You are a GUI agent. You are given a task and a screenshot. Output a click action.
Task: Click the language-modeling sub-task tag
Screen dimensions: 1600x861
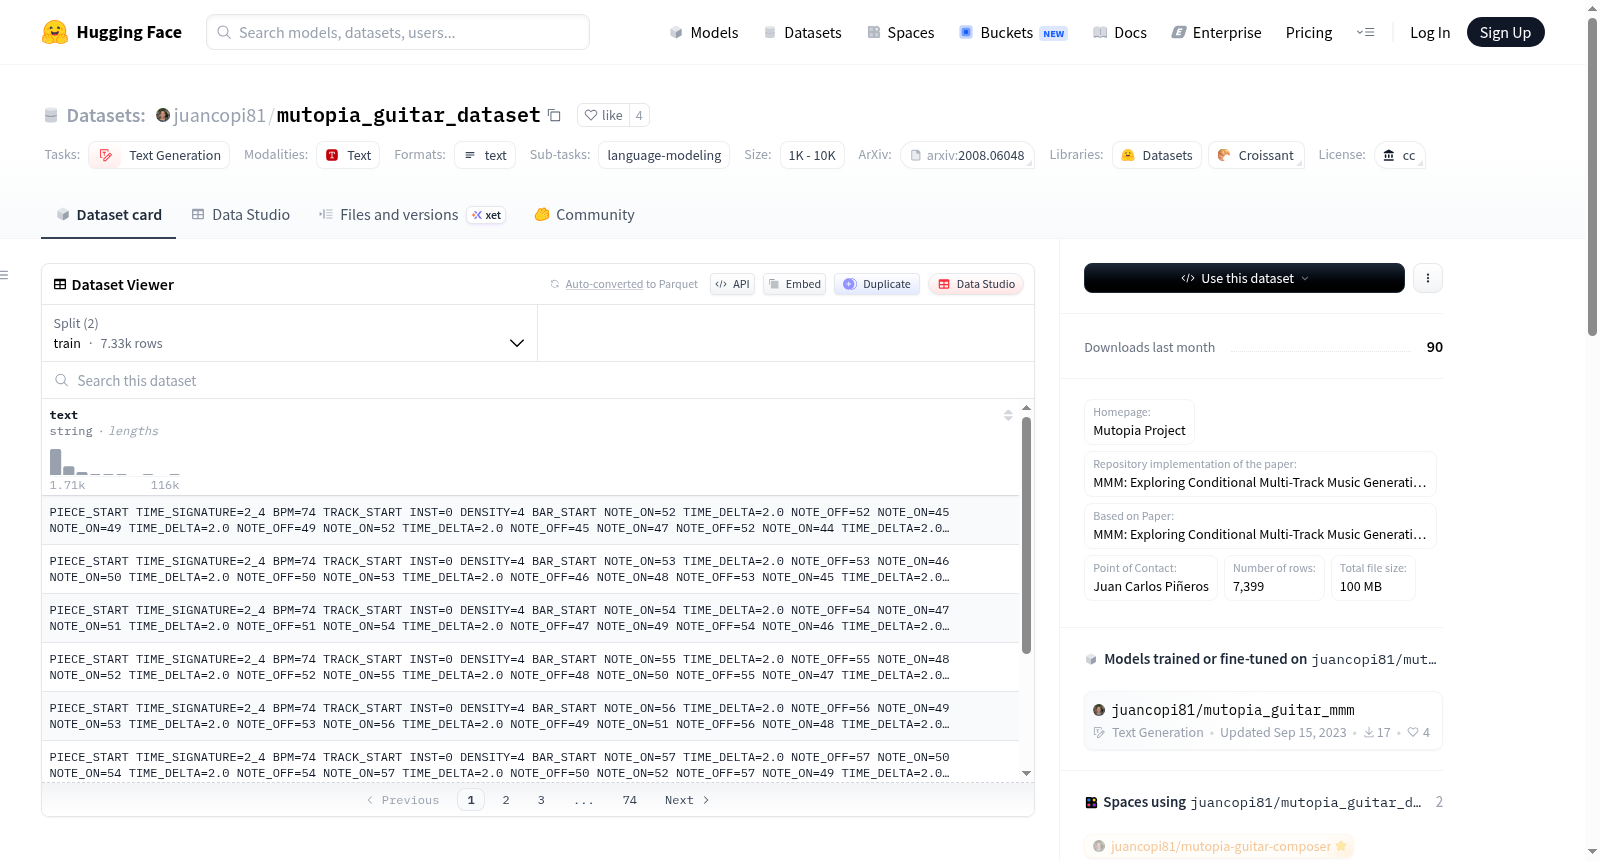(664, 155)
